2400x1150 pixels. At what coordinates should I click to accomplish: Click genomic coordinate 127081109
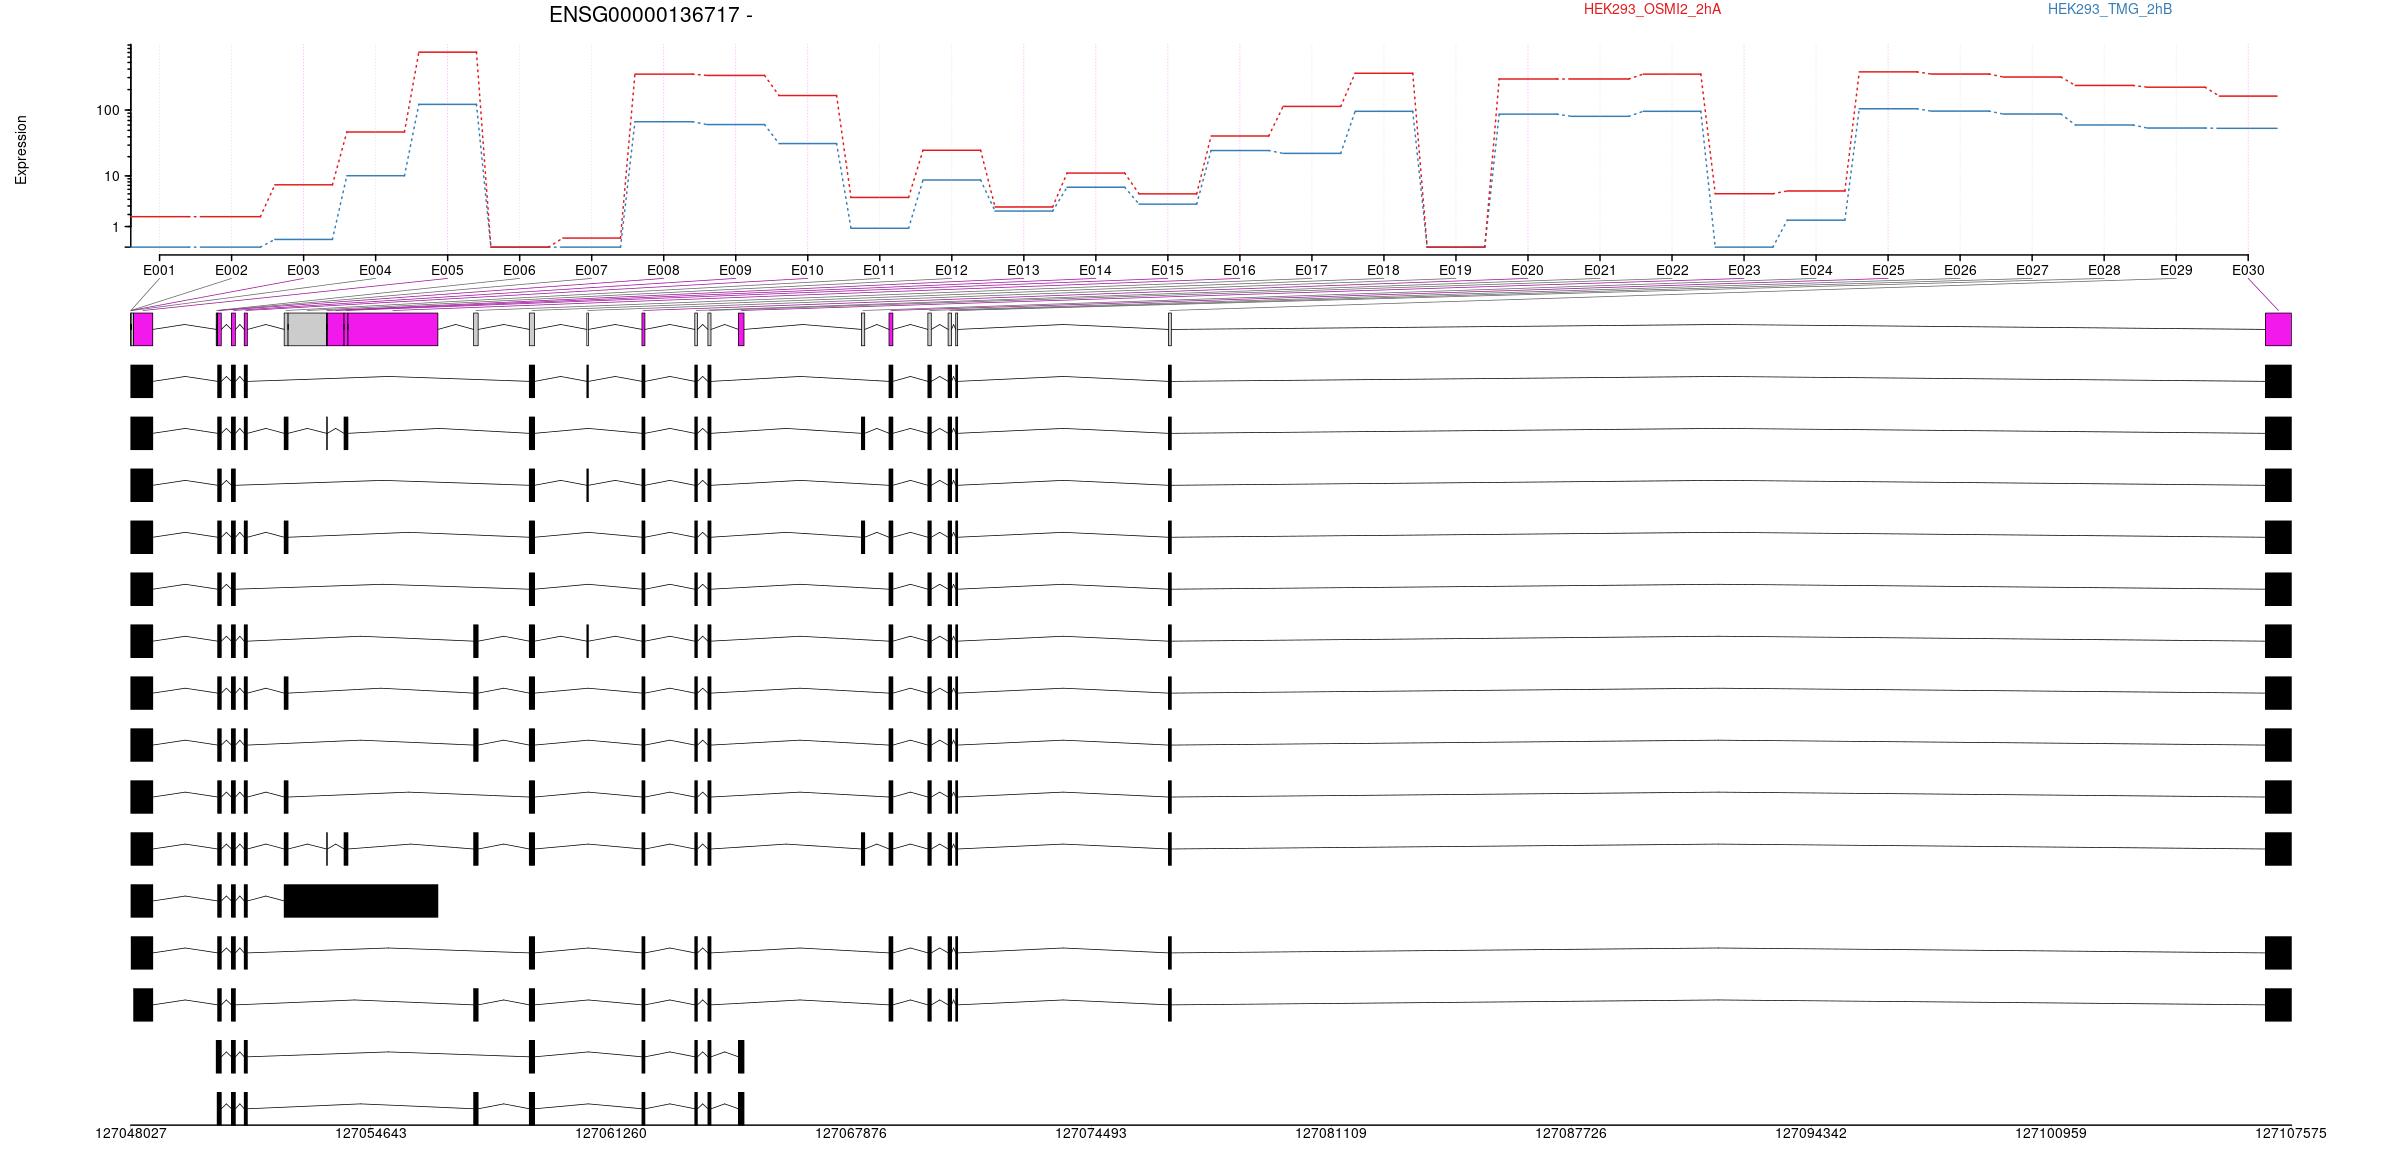click(x=1331, y=1133)
